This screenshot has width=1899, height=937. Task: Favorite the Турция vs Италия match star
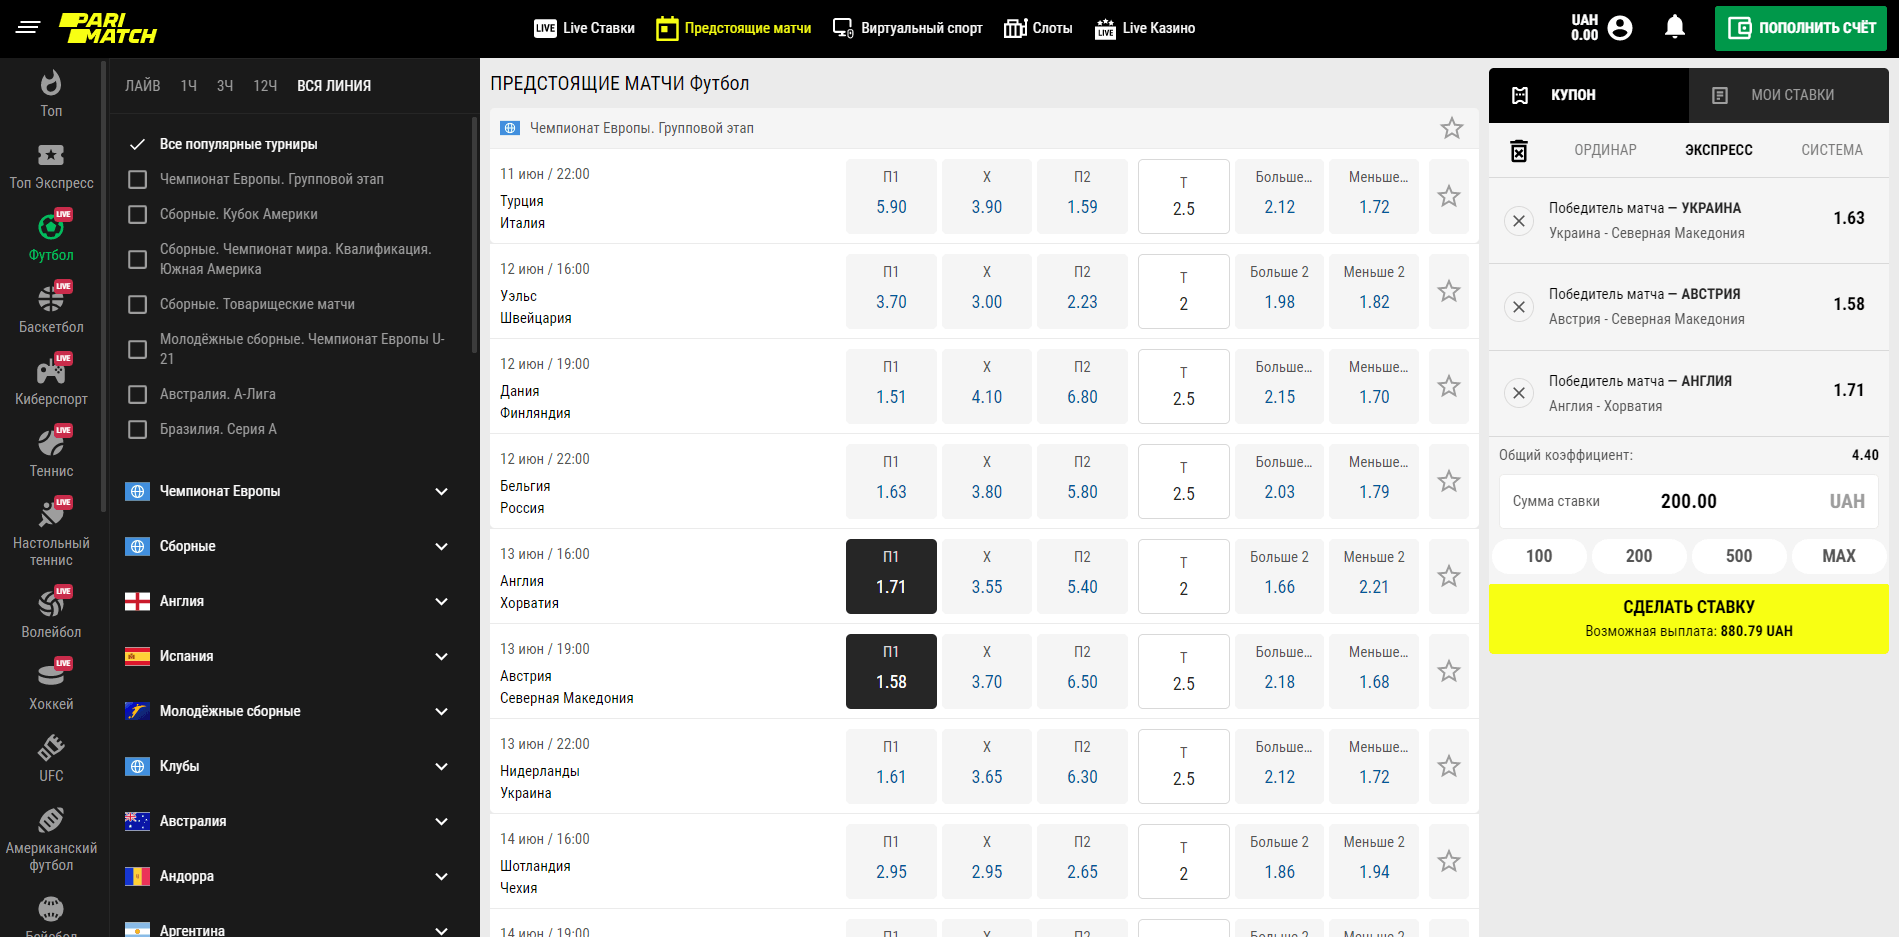pyautogui.click(x=1448, y=197)
